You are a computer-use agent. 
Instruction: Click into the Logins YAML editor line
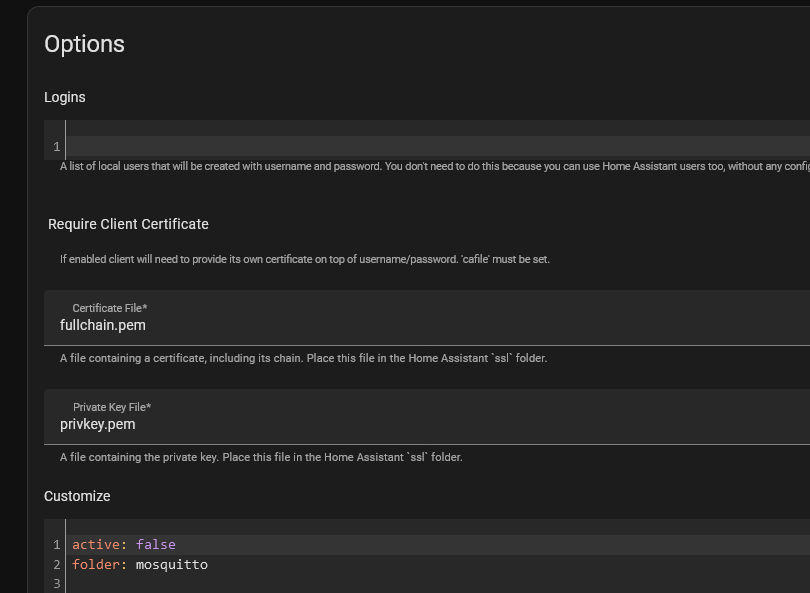point(438,147)
